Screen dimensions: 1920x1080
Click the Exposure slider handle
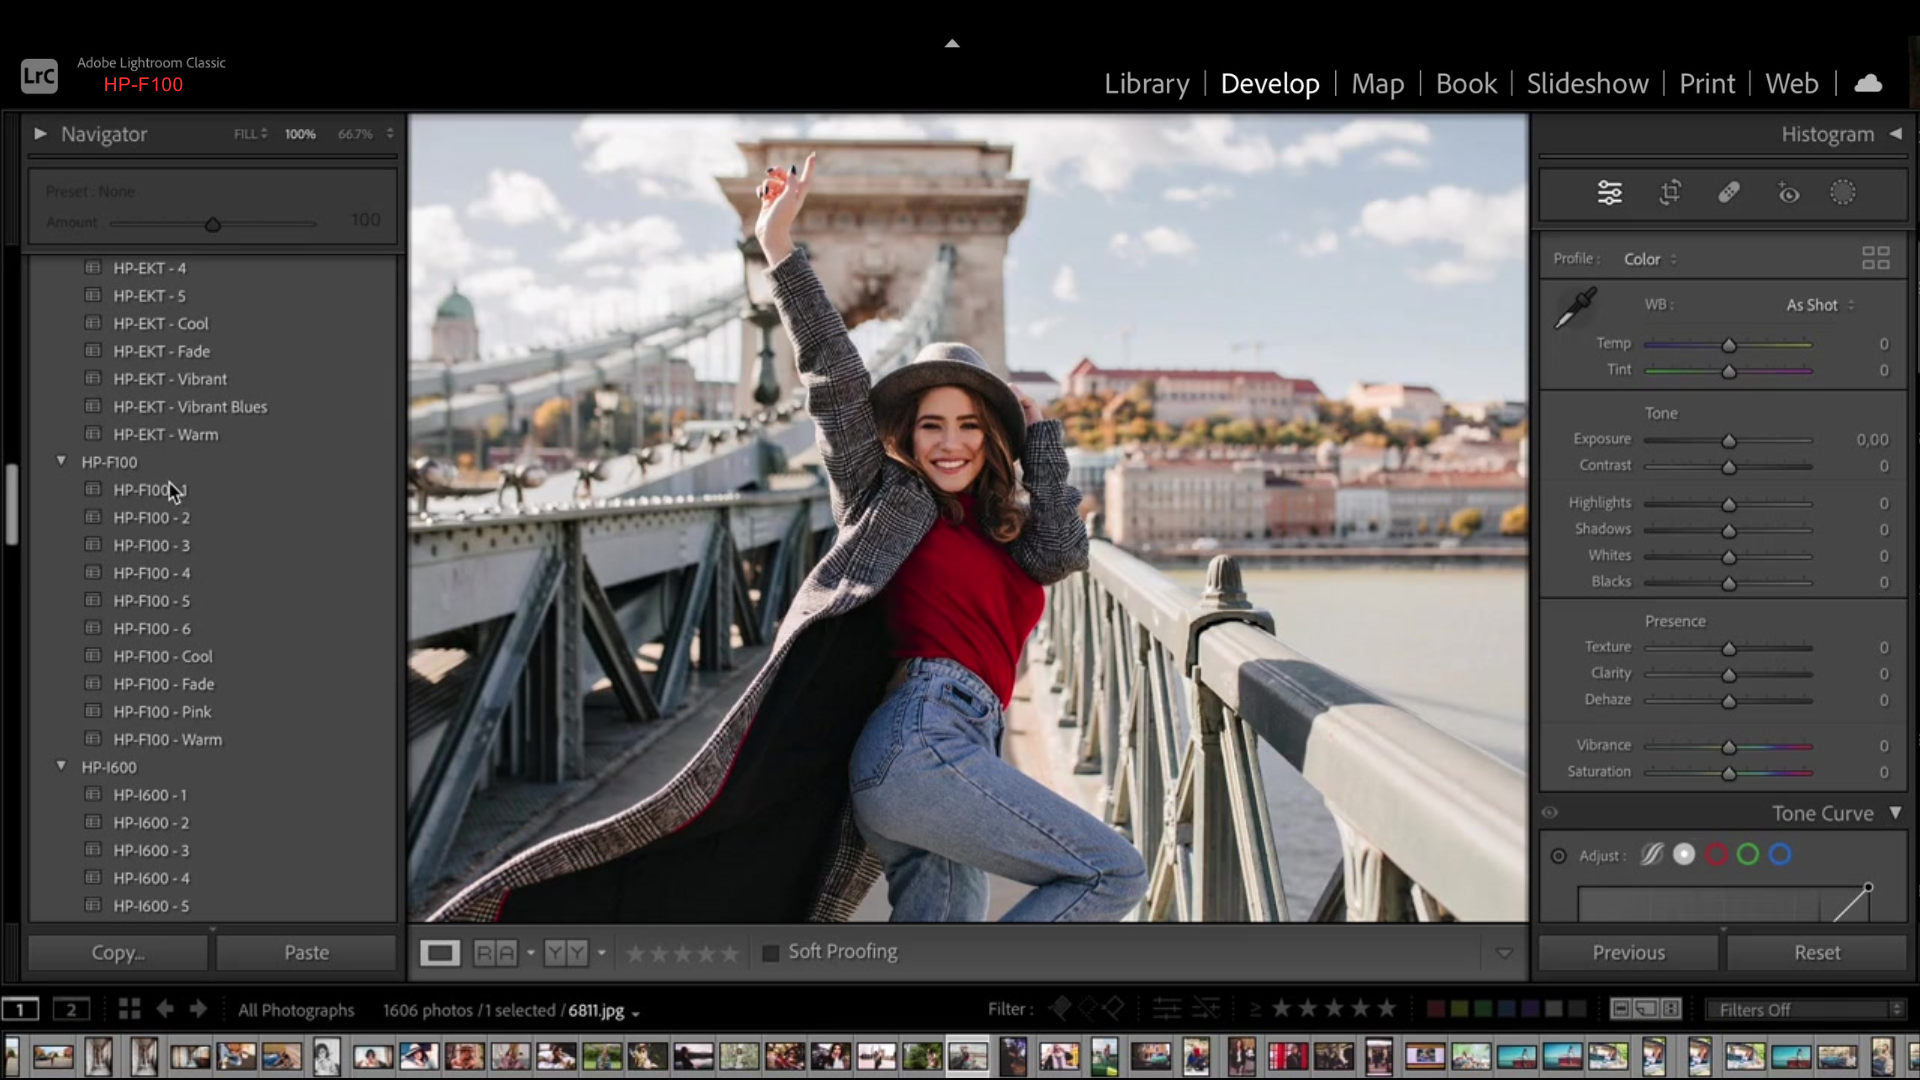(x=1728, y=441)
